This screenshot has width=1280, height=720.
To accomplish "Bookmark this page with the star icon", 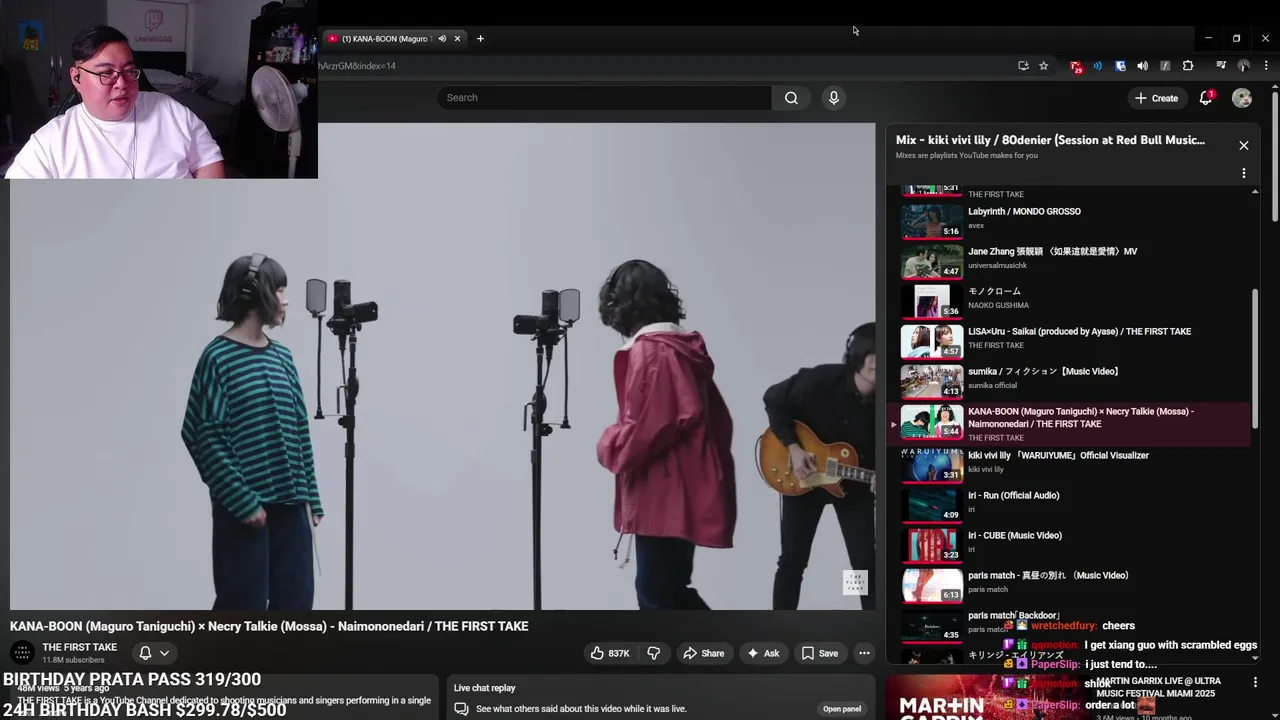I will point(1044,66).
